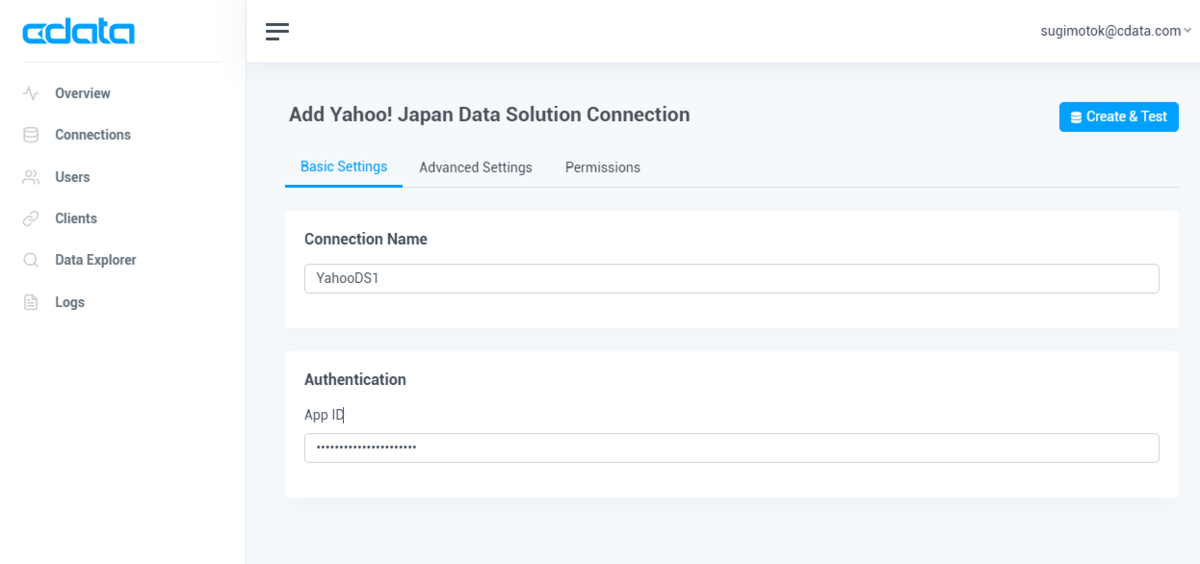Click the Create & Test button
The width and height of the screenshot is (1200, 564).
(1119, 117)
